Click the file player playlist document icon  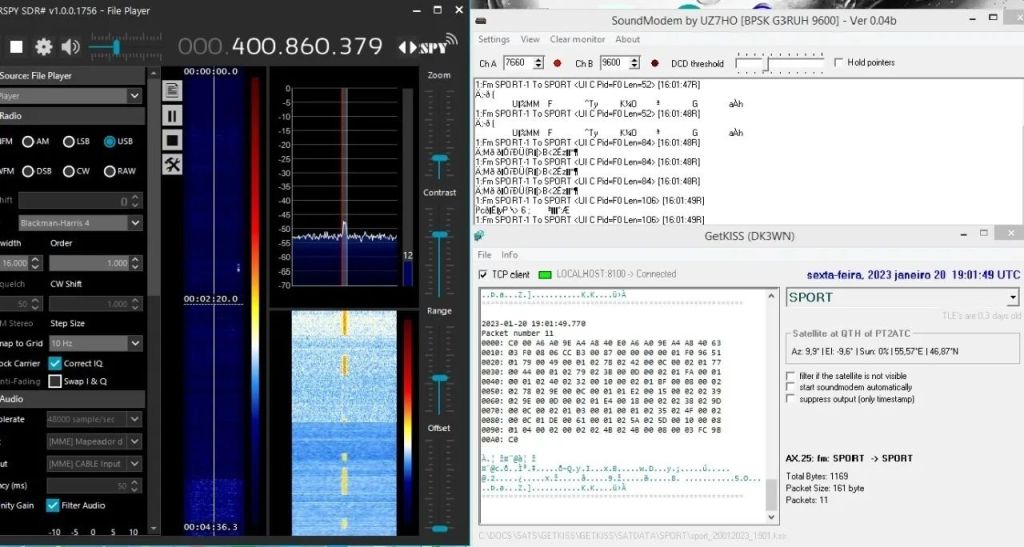[x=172, y=91]
